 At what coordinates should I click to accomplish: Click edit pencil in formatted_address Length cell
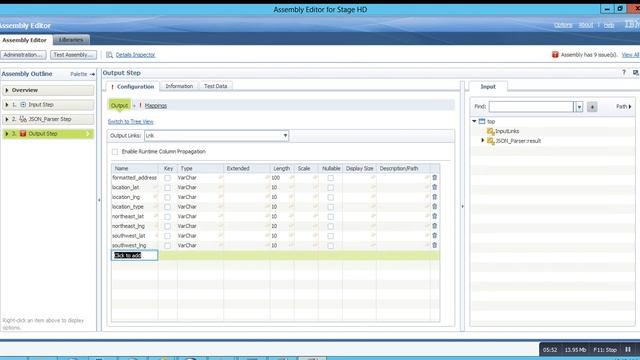[291, 178]
